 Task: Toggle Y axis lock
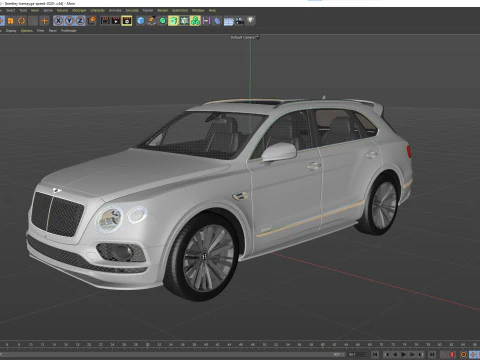(69, 21)
